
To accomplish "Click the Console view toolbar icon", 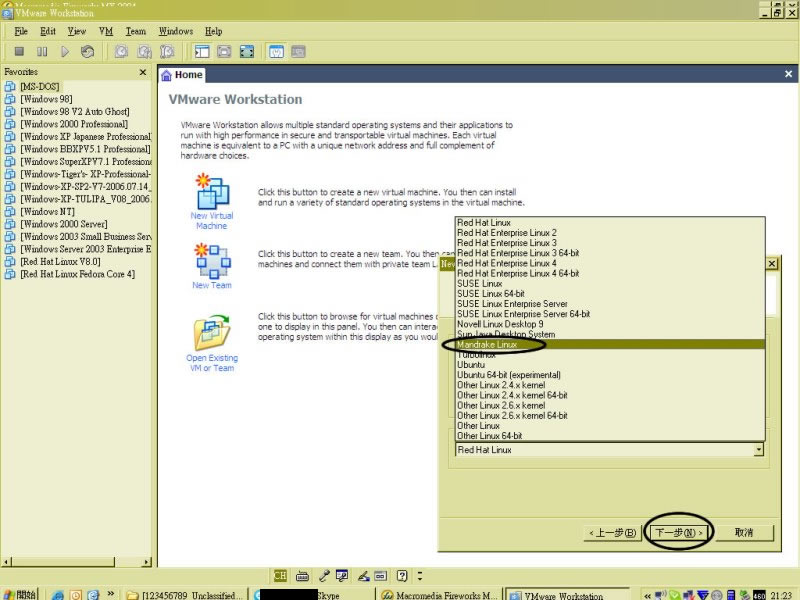I will pos(298,52).
